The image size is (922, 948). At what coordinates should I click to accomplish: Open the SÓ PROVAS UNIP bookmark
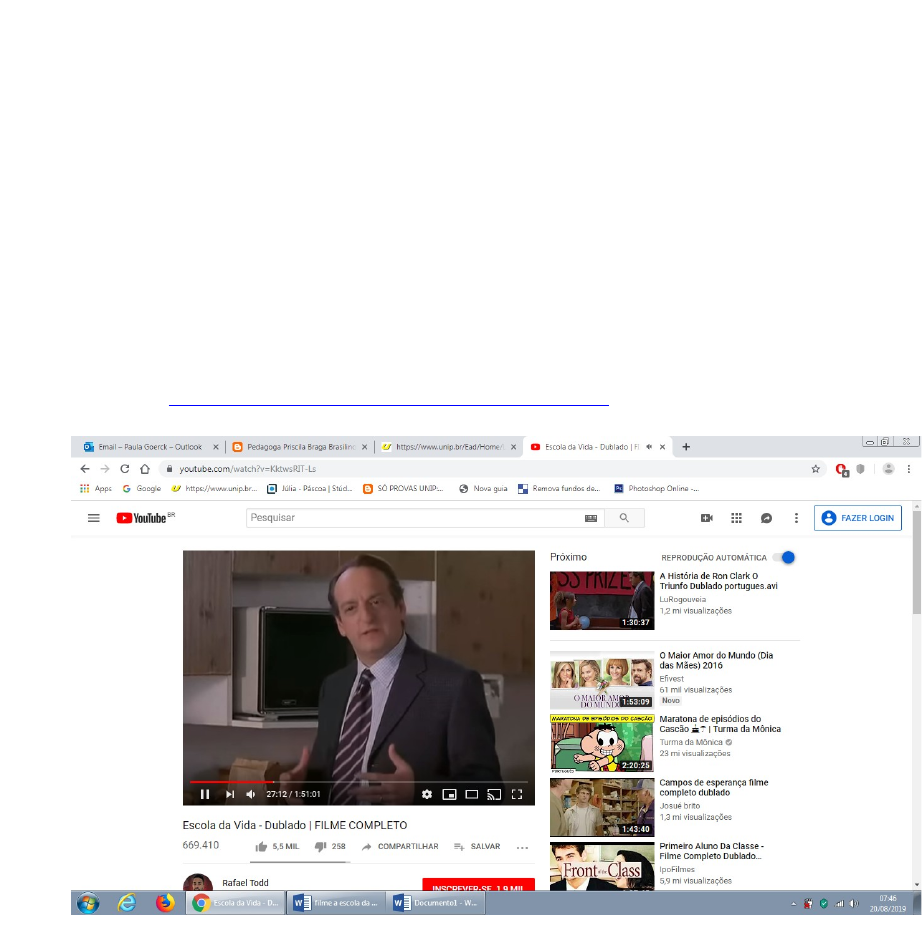[x=403, y=489]
